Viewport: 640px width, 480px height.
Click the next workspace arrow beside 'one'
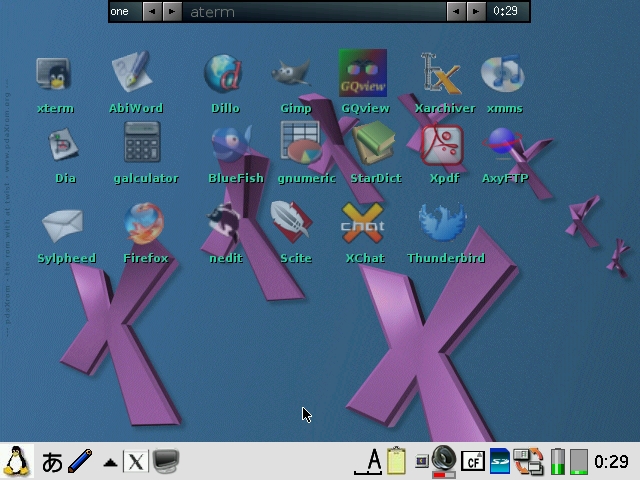(x=172, y=12)
